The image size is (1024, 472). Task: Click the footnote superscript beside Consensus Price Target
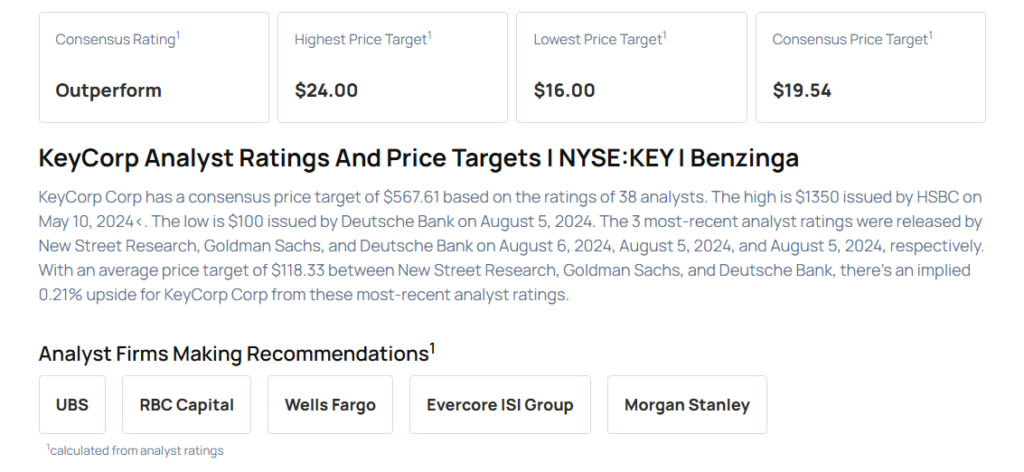click(x=932, y=35)
